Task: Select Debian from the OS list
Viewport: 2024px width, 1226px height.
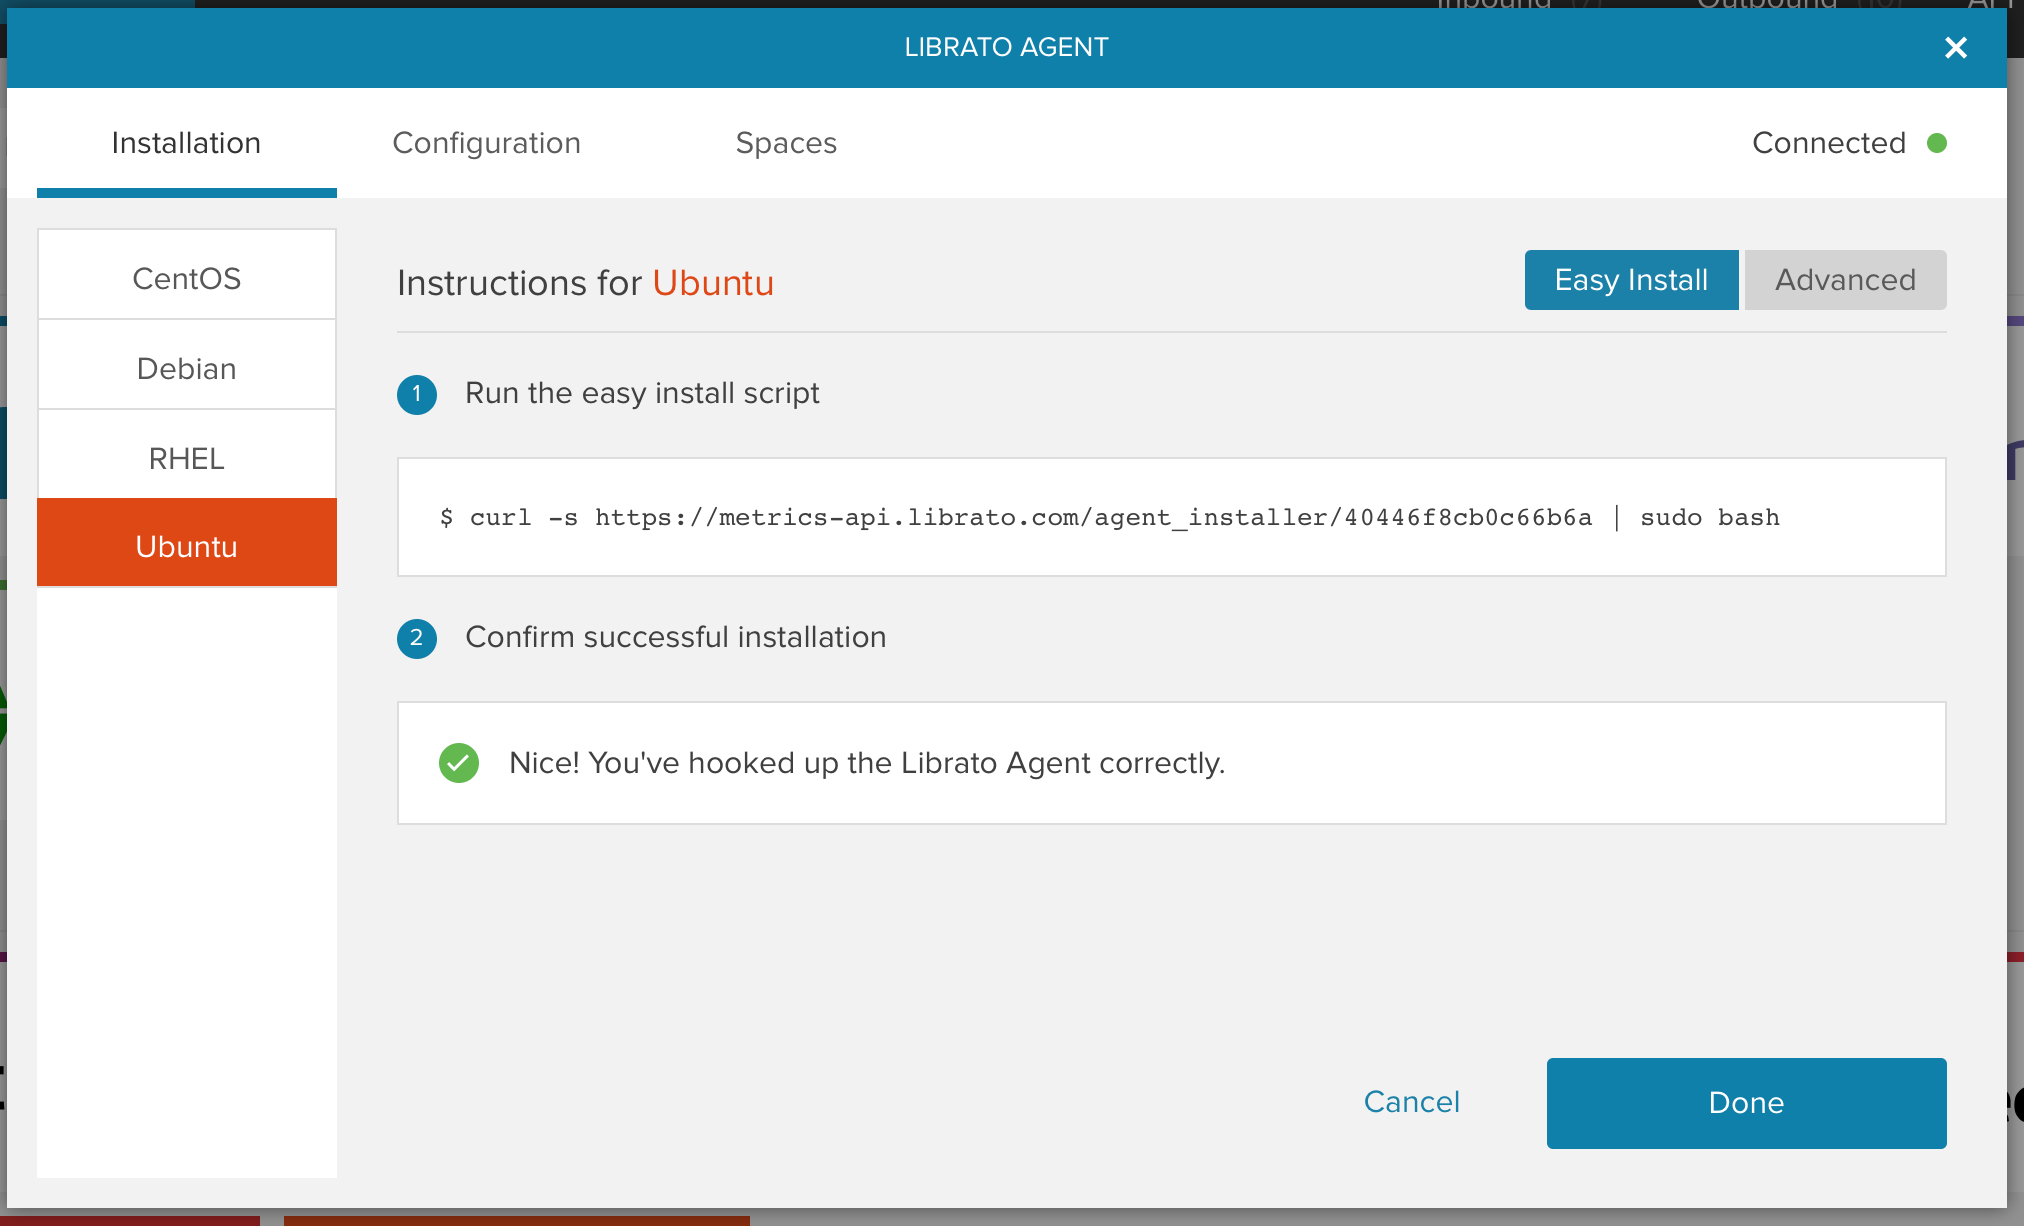Action: pyautogui.click(x=187, y=368)
